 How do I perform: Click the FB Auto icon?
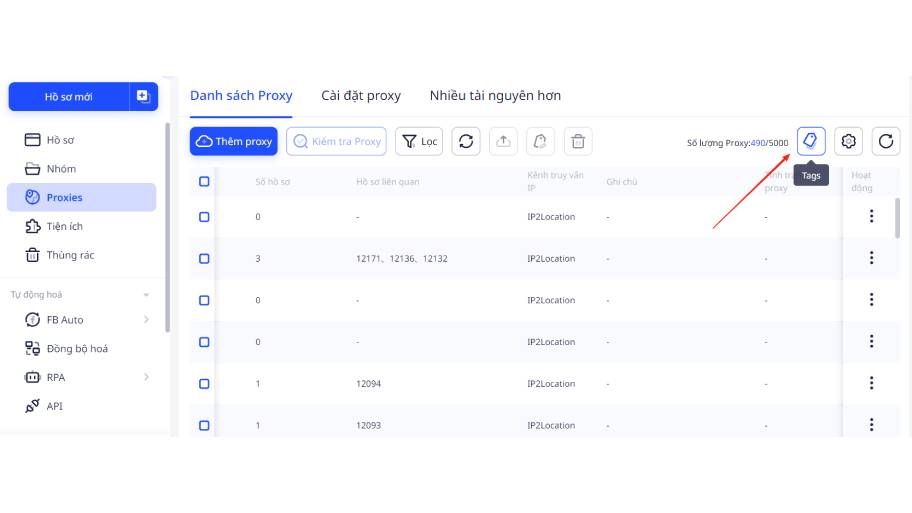(x=33, y=319)
